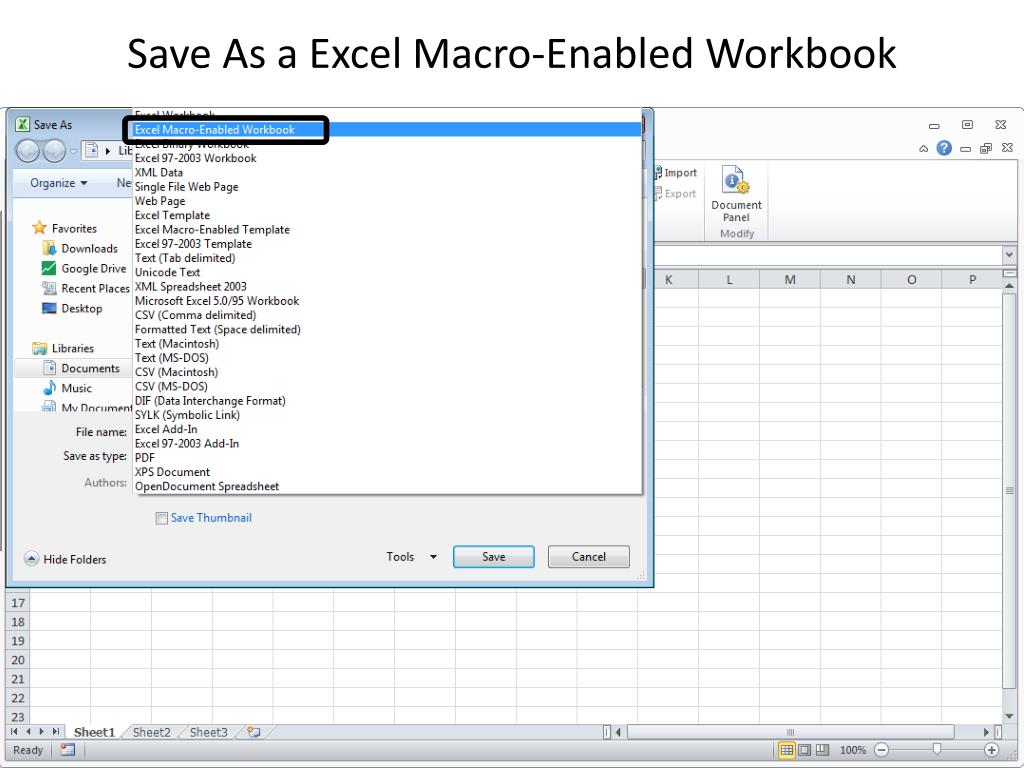Open Excel Help question mark
The image size is (1024, 768).
[x=944, y=148]
